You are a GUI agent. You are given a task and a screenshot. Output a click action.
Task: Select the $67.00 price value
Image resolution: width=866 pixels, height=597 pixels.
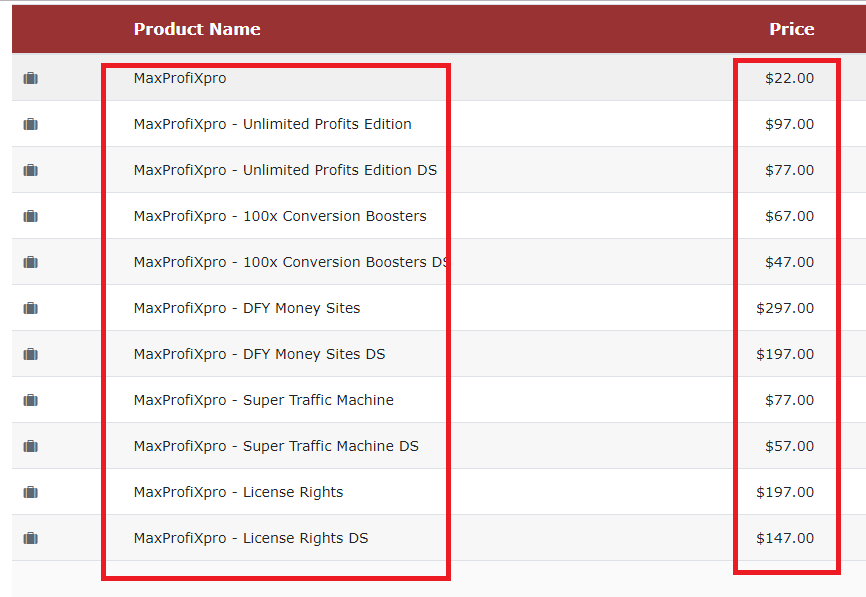789,216
